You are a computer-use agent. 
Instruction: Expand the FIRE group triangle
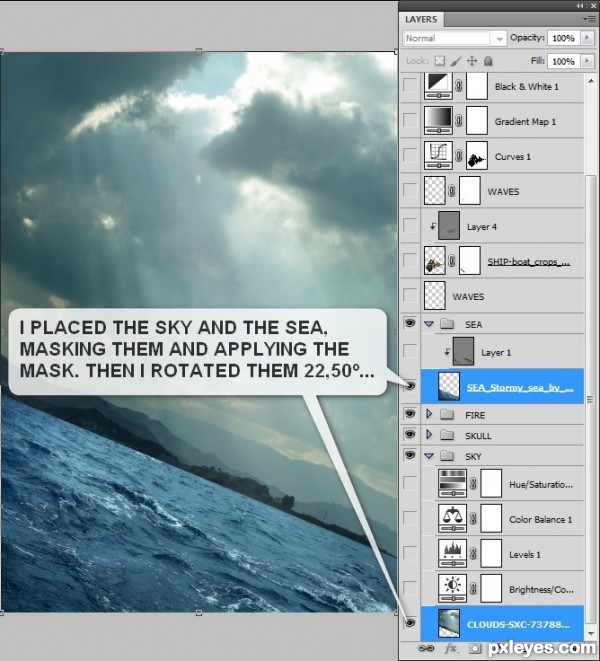(429, 414)
